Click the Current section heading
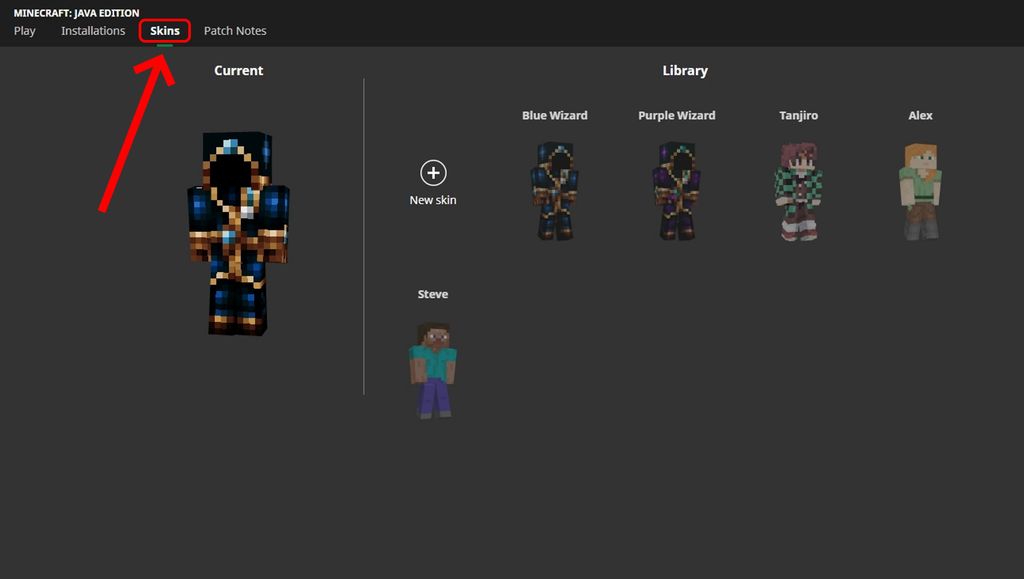Screen dimensions: 1024x579 coord(238,70)
